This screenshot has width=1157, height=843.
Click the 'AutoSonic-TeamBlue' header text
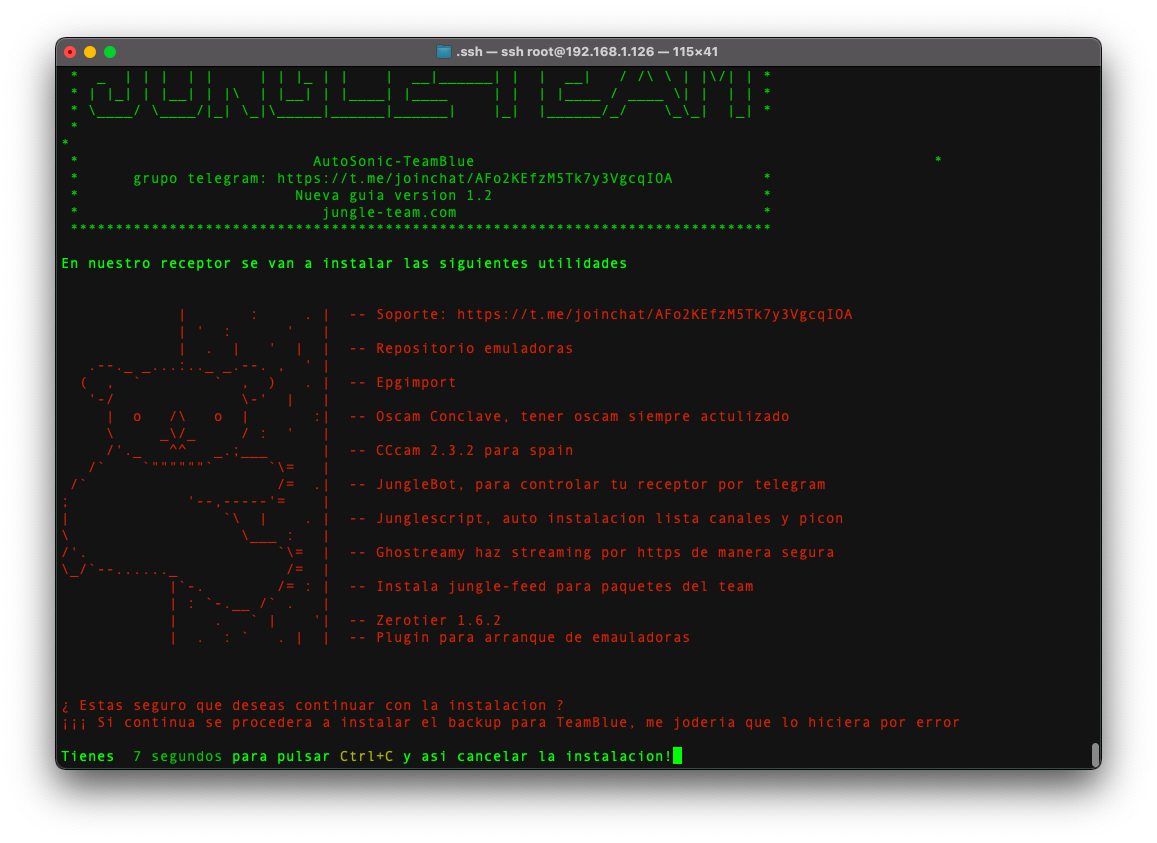393,162
